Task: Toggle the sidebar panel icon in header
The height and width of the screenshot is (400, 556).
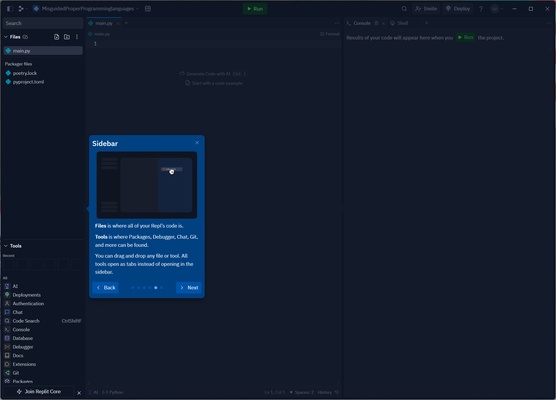Action: pos(10,9)
